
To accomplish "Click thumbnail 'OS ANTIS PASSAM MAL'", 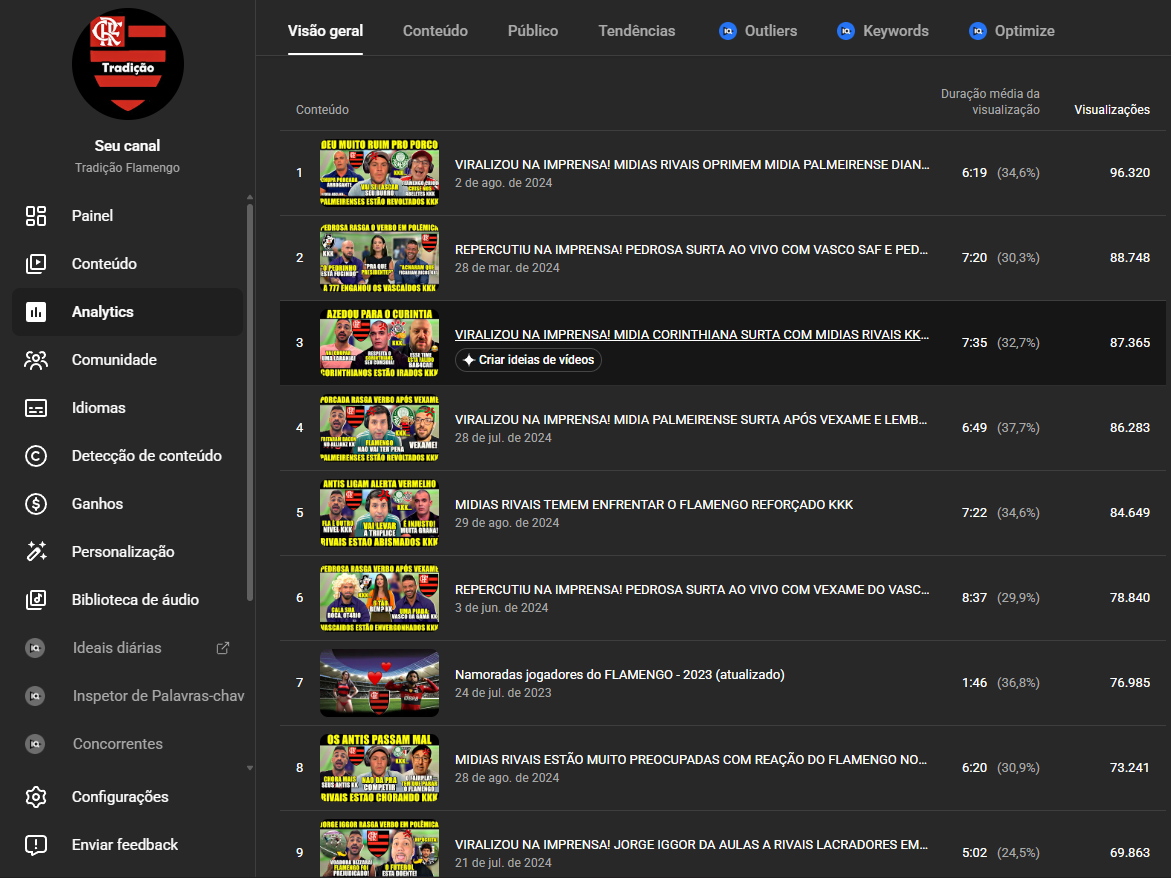I will [x=379, y=768].
